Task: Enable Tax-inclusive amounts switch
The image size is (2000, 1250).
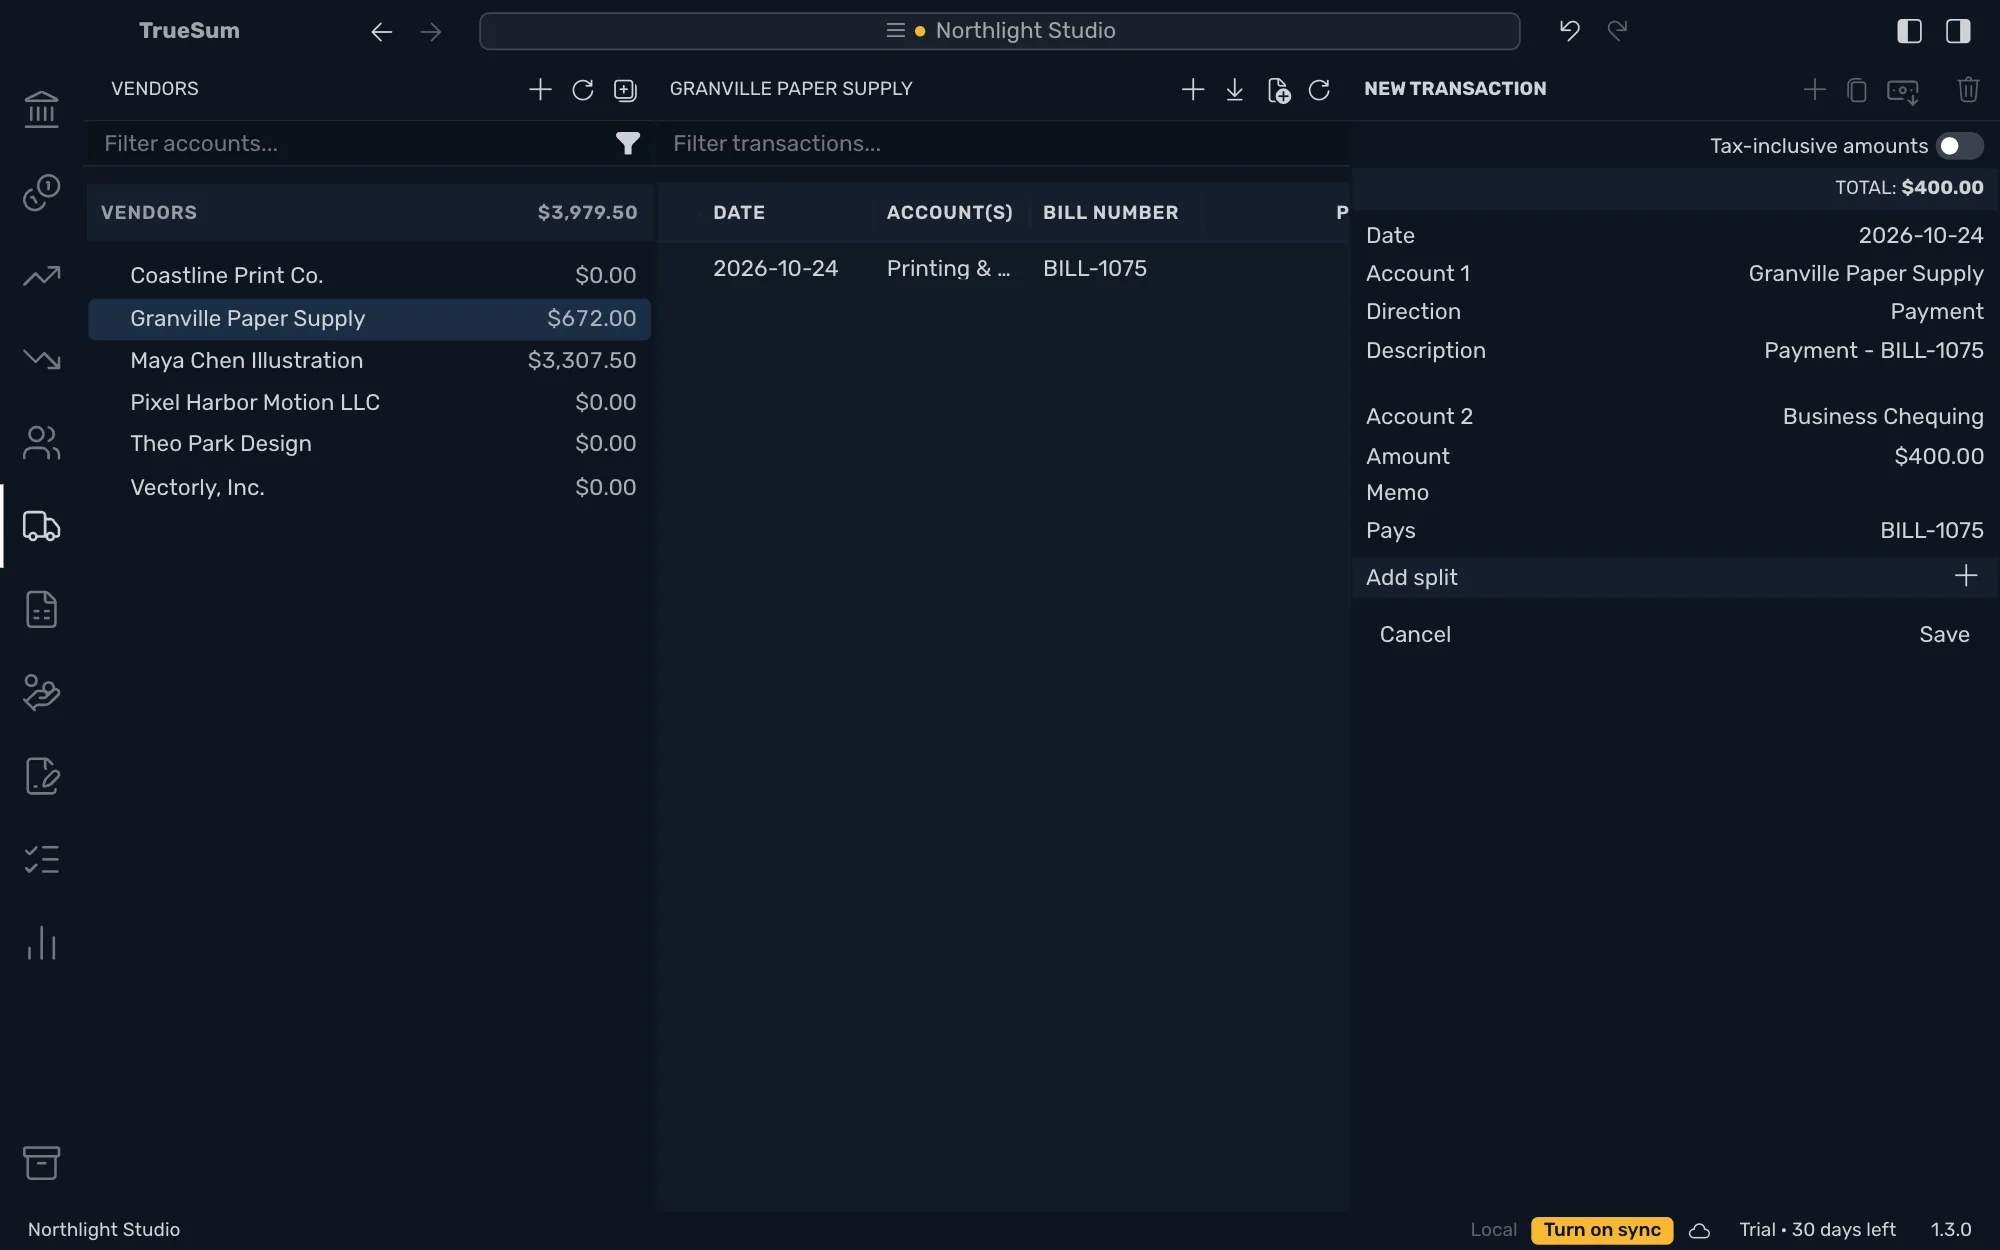Action: [x=1959, y=146]
